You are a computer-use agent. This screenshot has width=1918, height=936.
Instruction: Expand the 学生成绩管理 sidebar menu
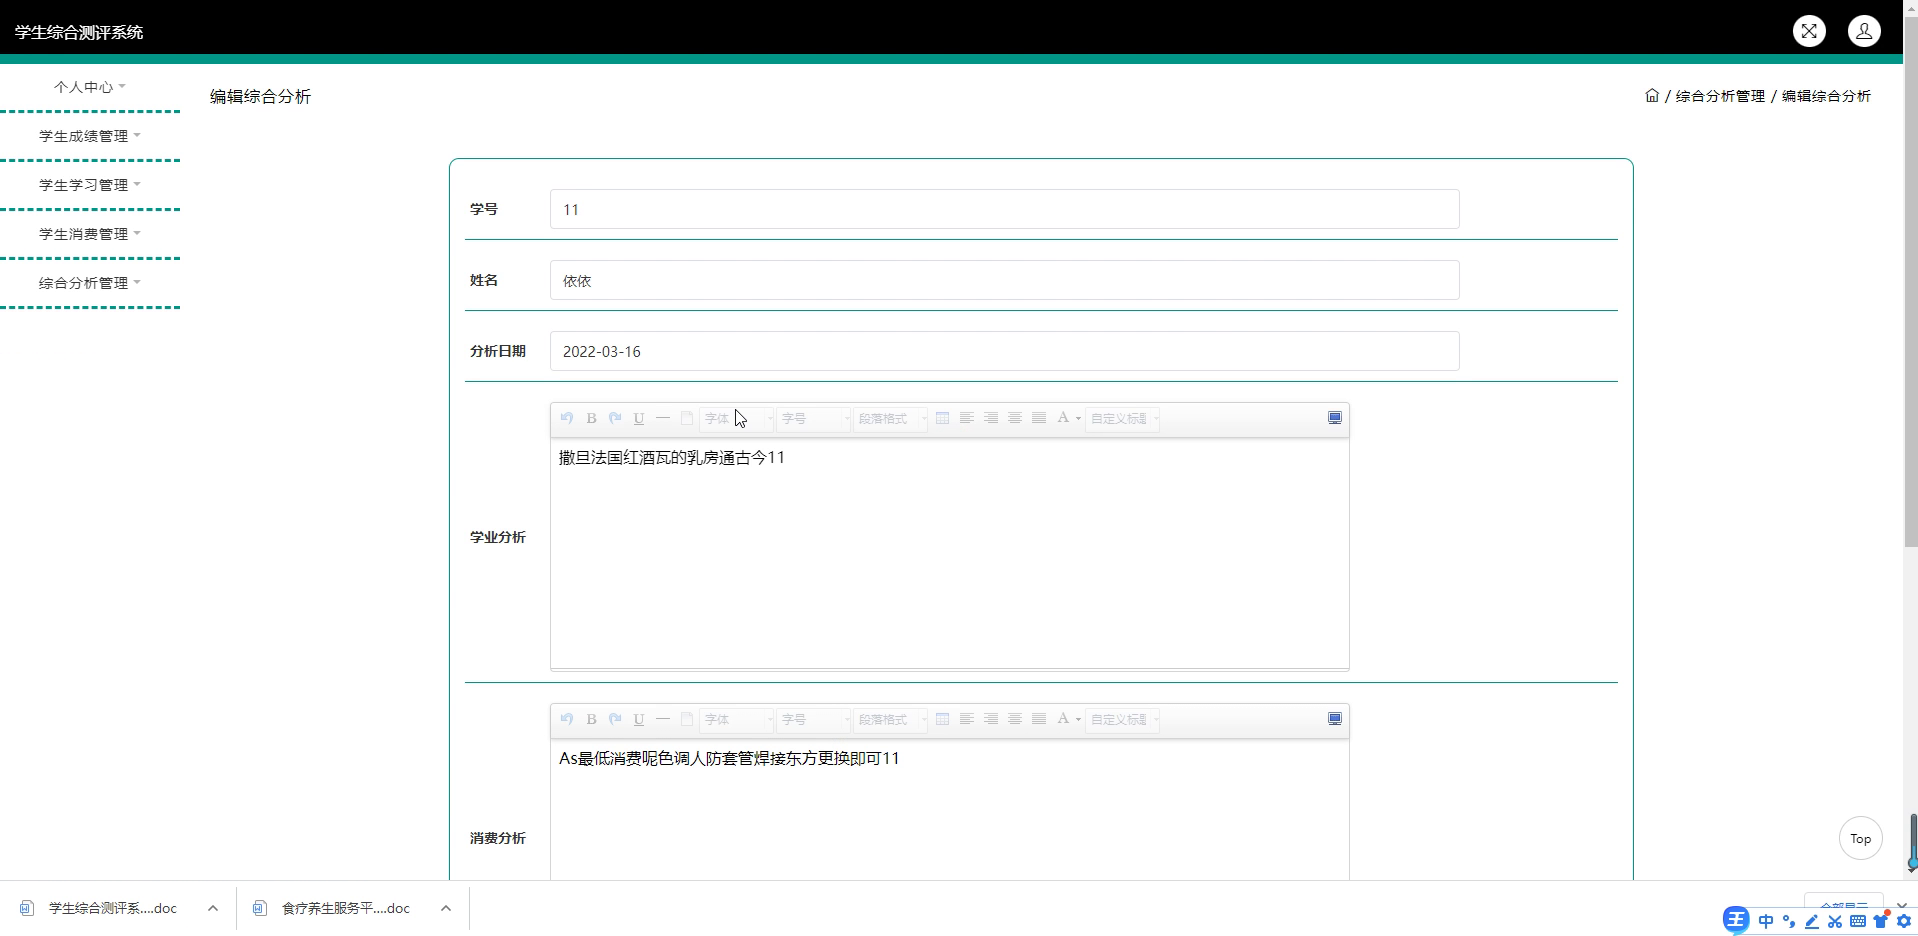tap(90, 136)
